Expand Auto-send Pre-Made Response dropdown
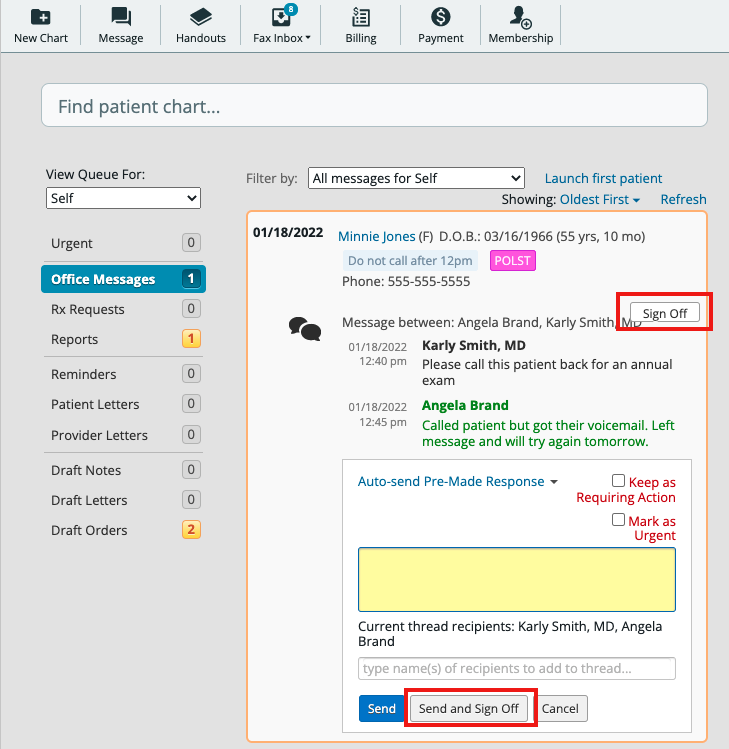The width and height of the screenshot is (729, 749). click(458, 482)
